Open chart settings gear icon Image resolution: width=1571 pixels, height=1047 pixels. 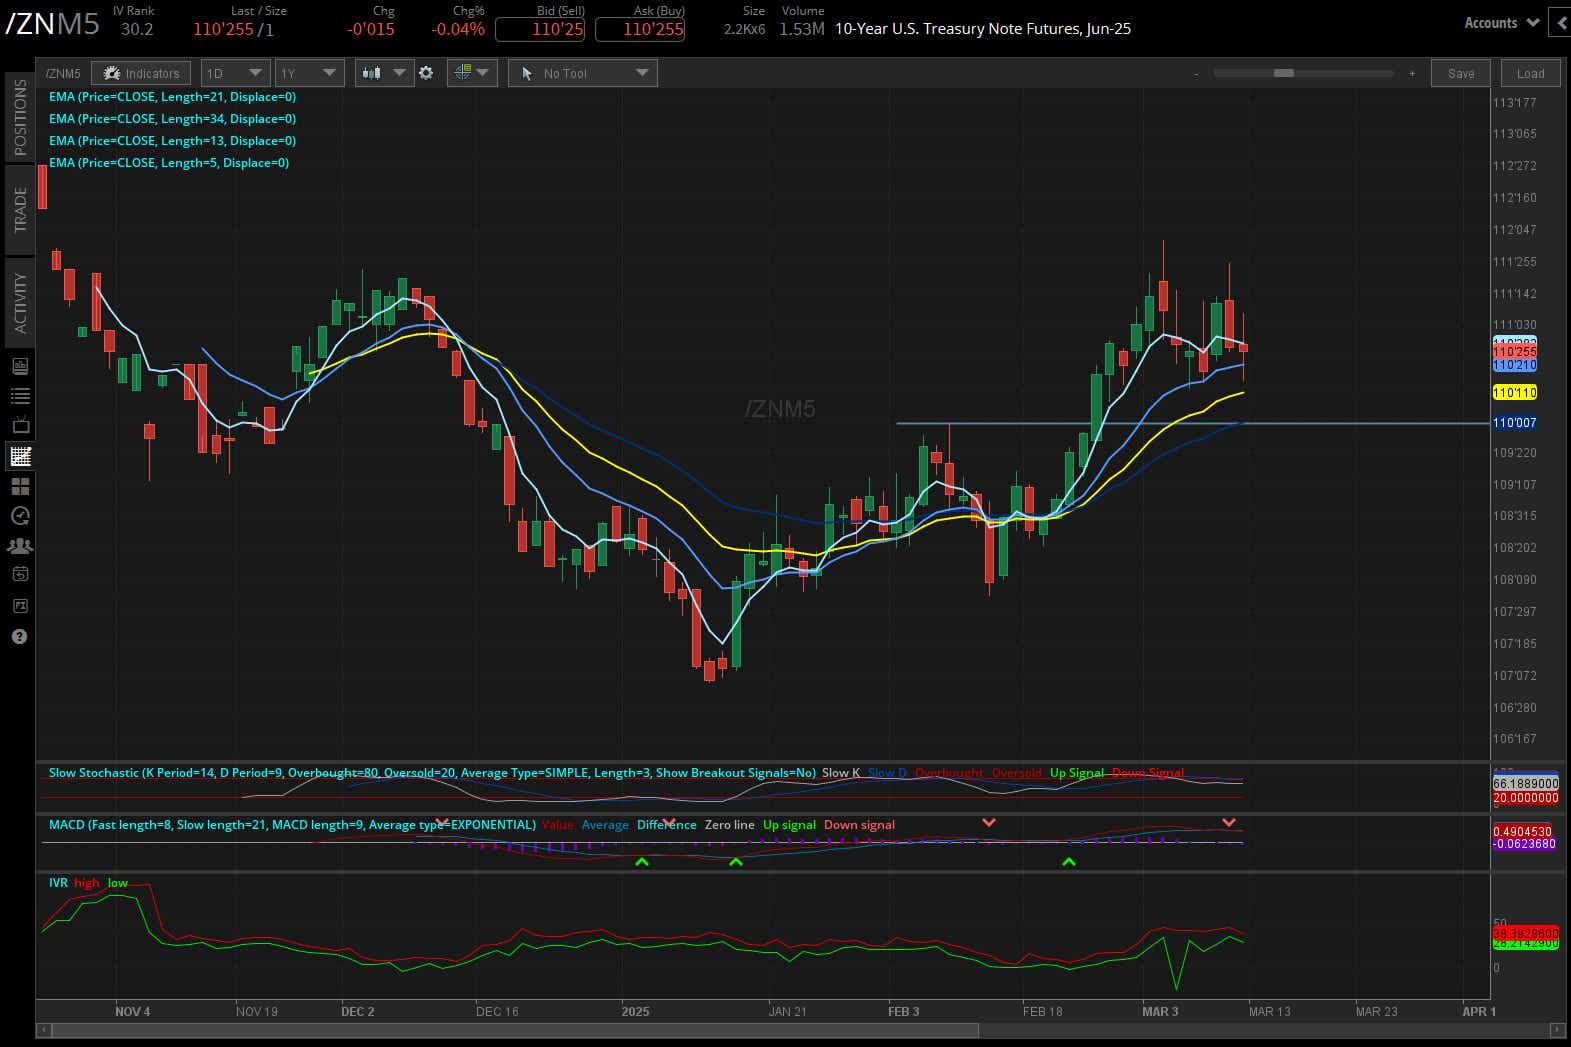pos(426,73)
